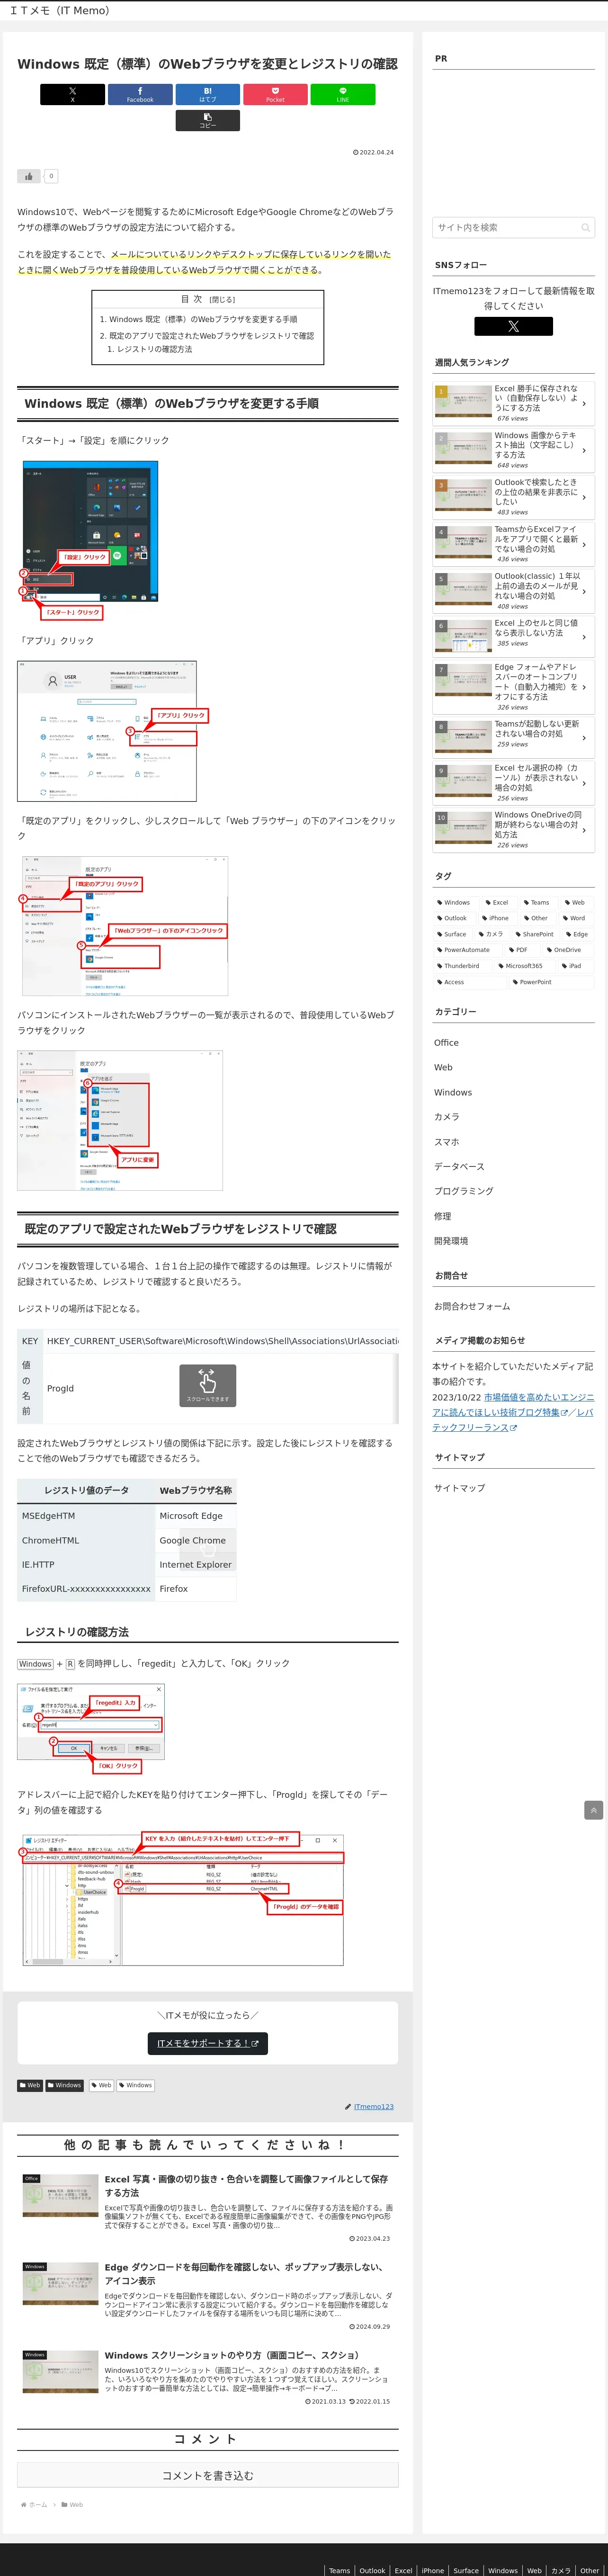Click ホーム breadcrumb link

click(38, 2505)
